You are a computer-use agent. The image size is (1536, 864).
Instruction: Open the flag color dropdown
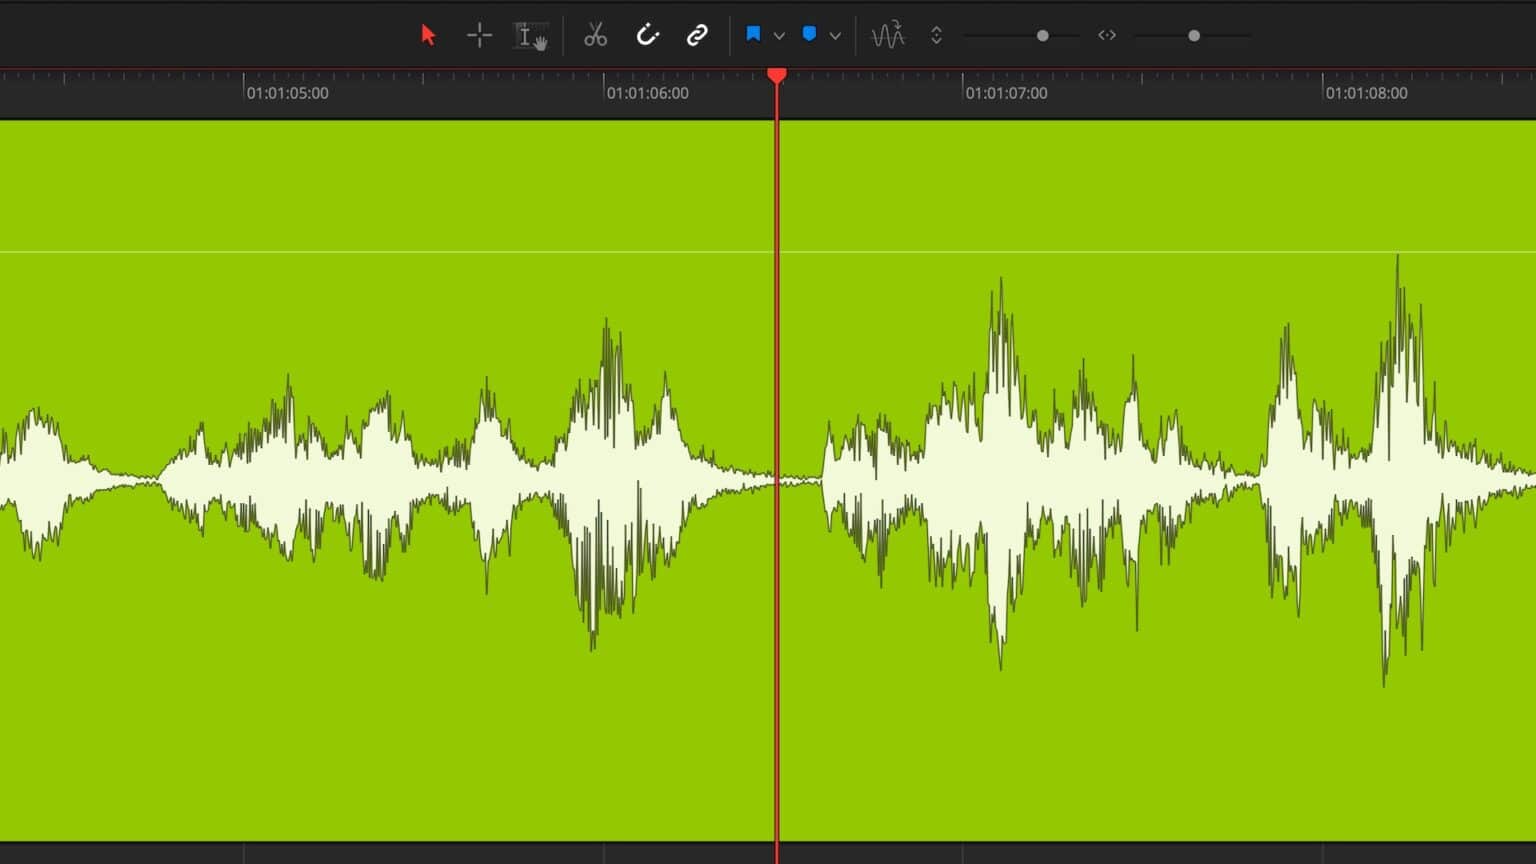pos(779,35)
